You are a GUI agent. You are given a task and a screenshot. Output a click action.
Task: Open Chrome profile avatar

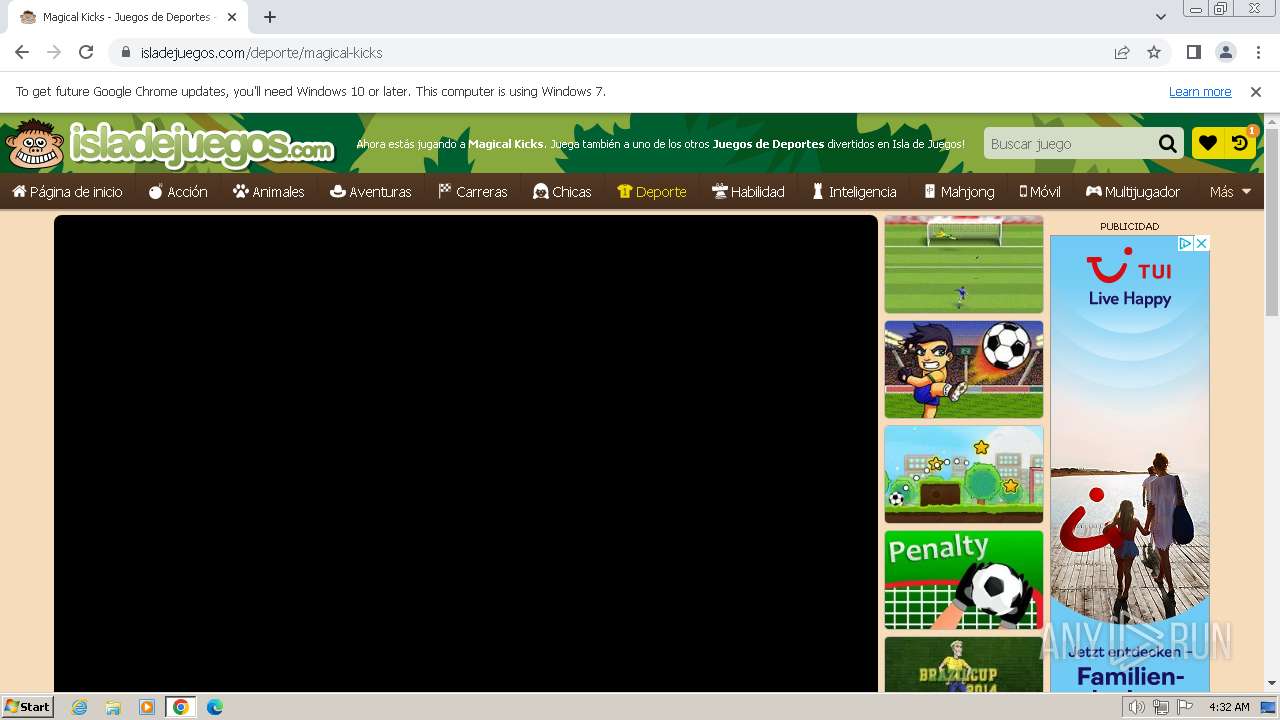[x=1225, y=53]
